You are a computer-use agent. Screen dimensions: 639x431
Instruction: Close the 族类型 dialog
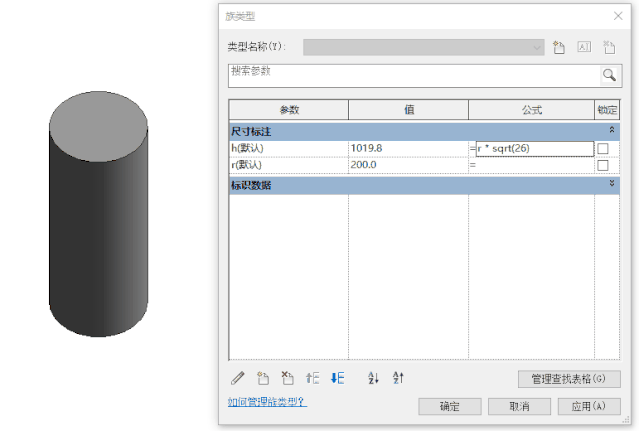618,16
